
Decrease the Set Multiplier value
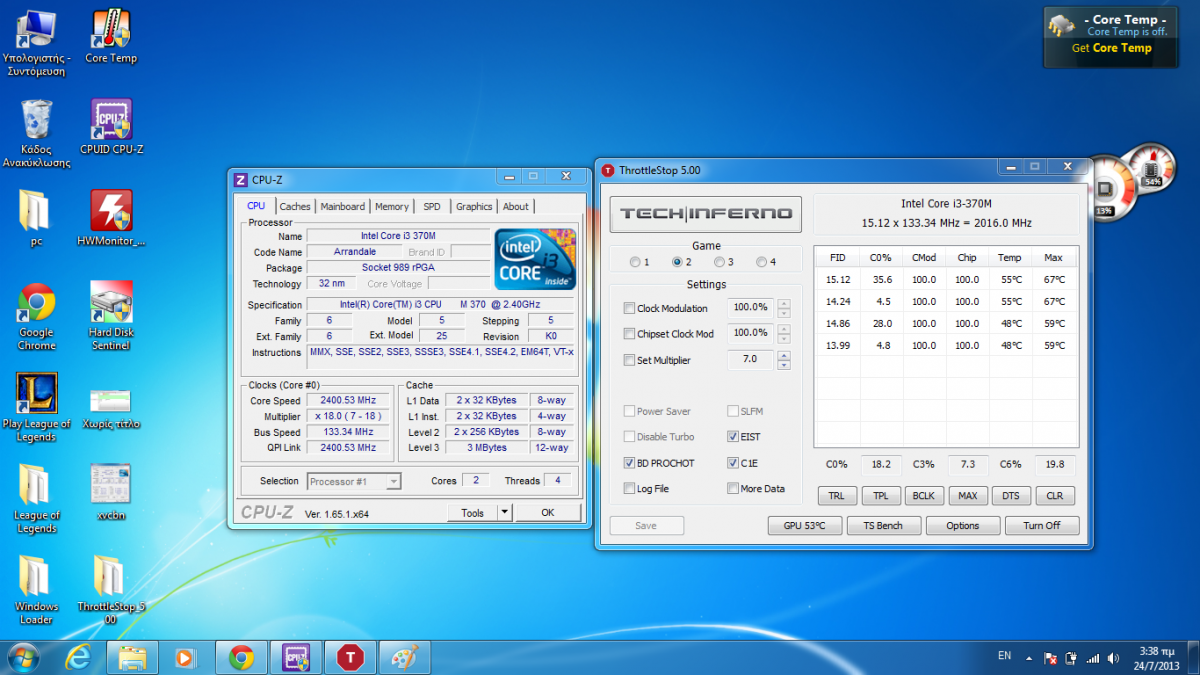click(783, 365)
